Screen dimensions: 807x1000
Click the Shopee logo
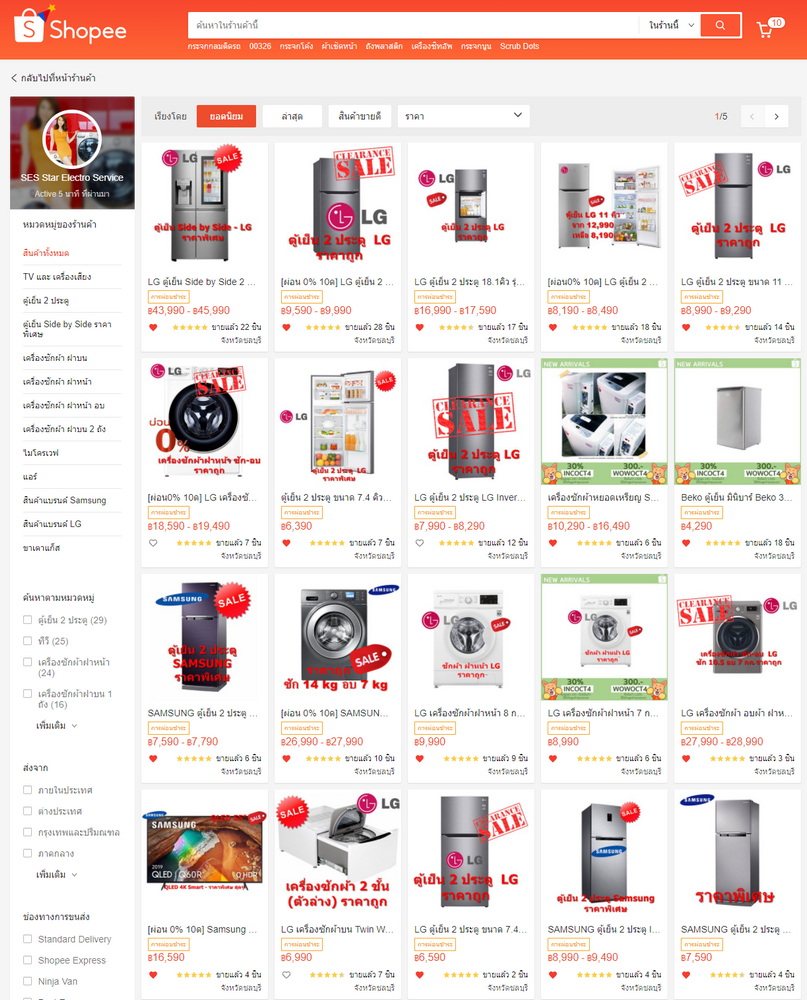(70, 26)
